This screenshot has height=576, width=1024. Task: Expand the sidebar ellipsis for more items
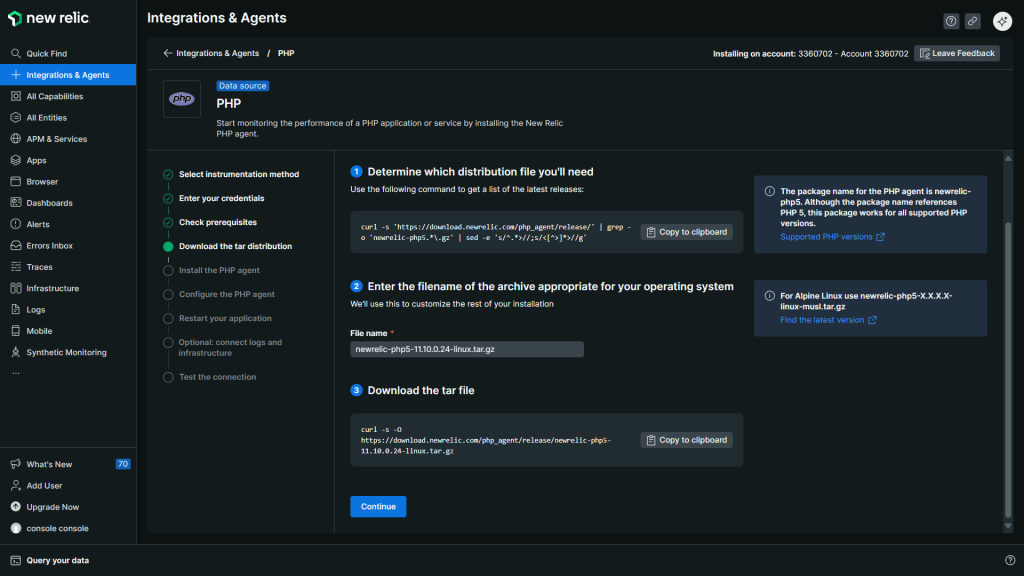[15, 373]
